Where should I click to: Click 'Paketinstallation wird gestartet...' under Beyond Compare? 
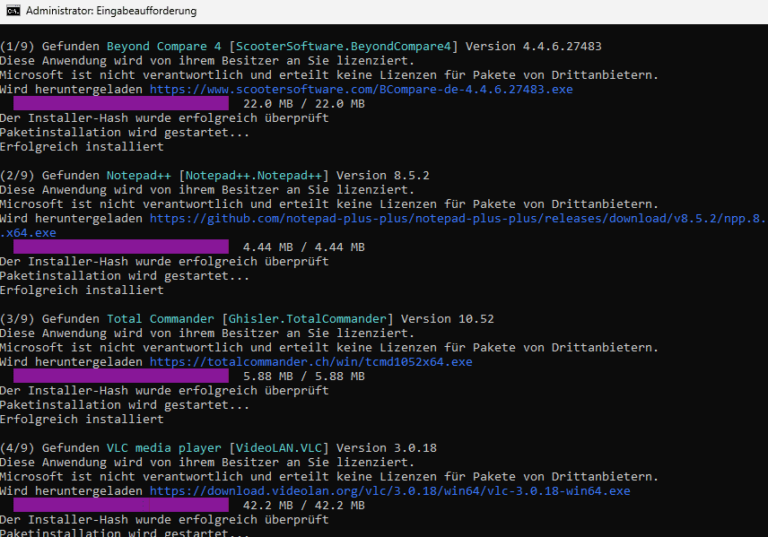point(124,133)
